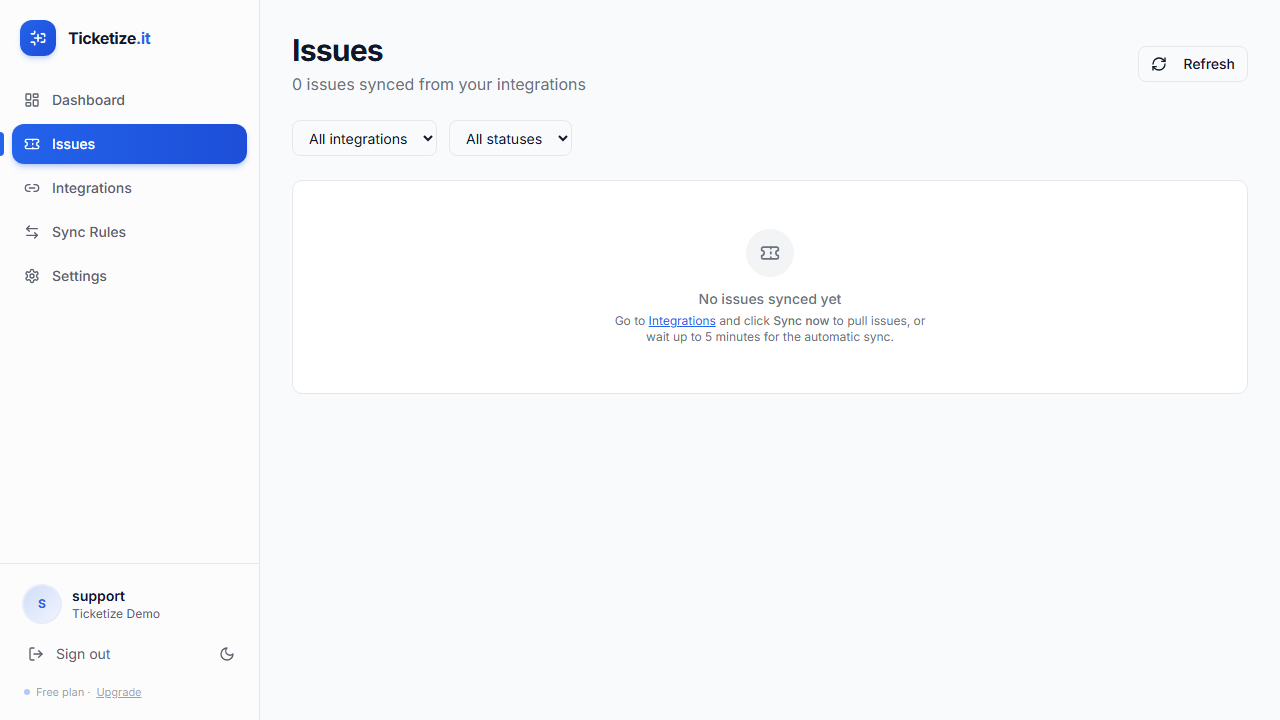Image resolution: width=1280 pixels, height=720 pixels.
Task: Expand the All statuses dropdown
Action: (510, 138)
